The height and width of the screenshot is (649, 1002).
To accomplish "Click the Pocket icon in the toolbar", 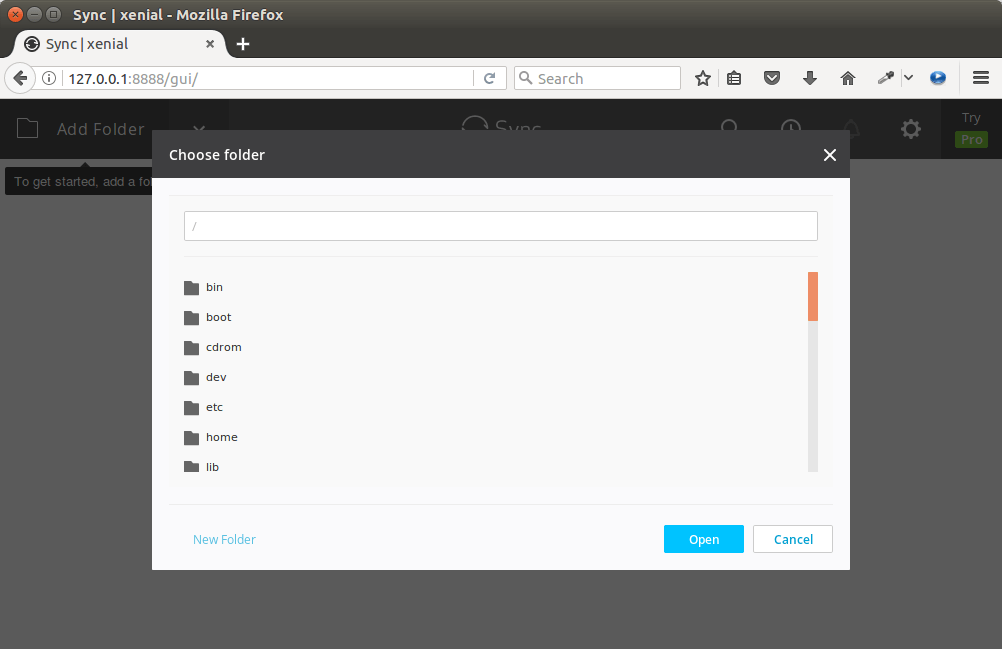I will [x=772, y=78].
